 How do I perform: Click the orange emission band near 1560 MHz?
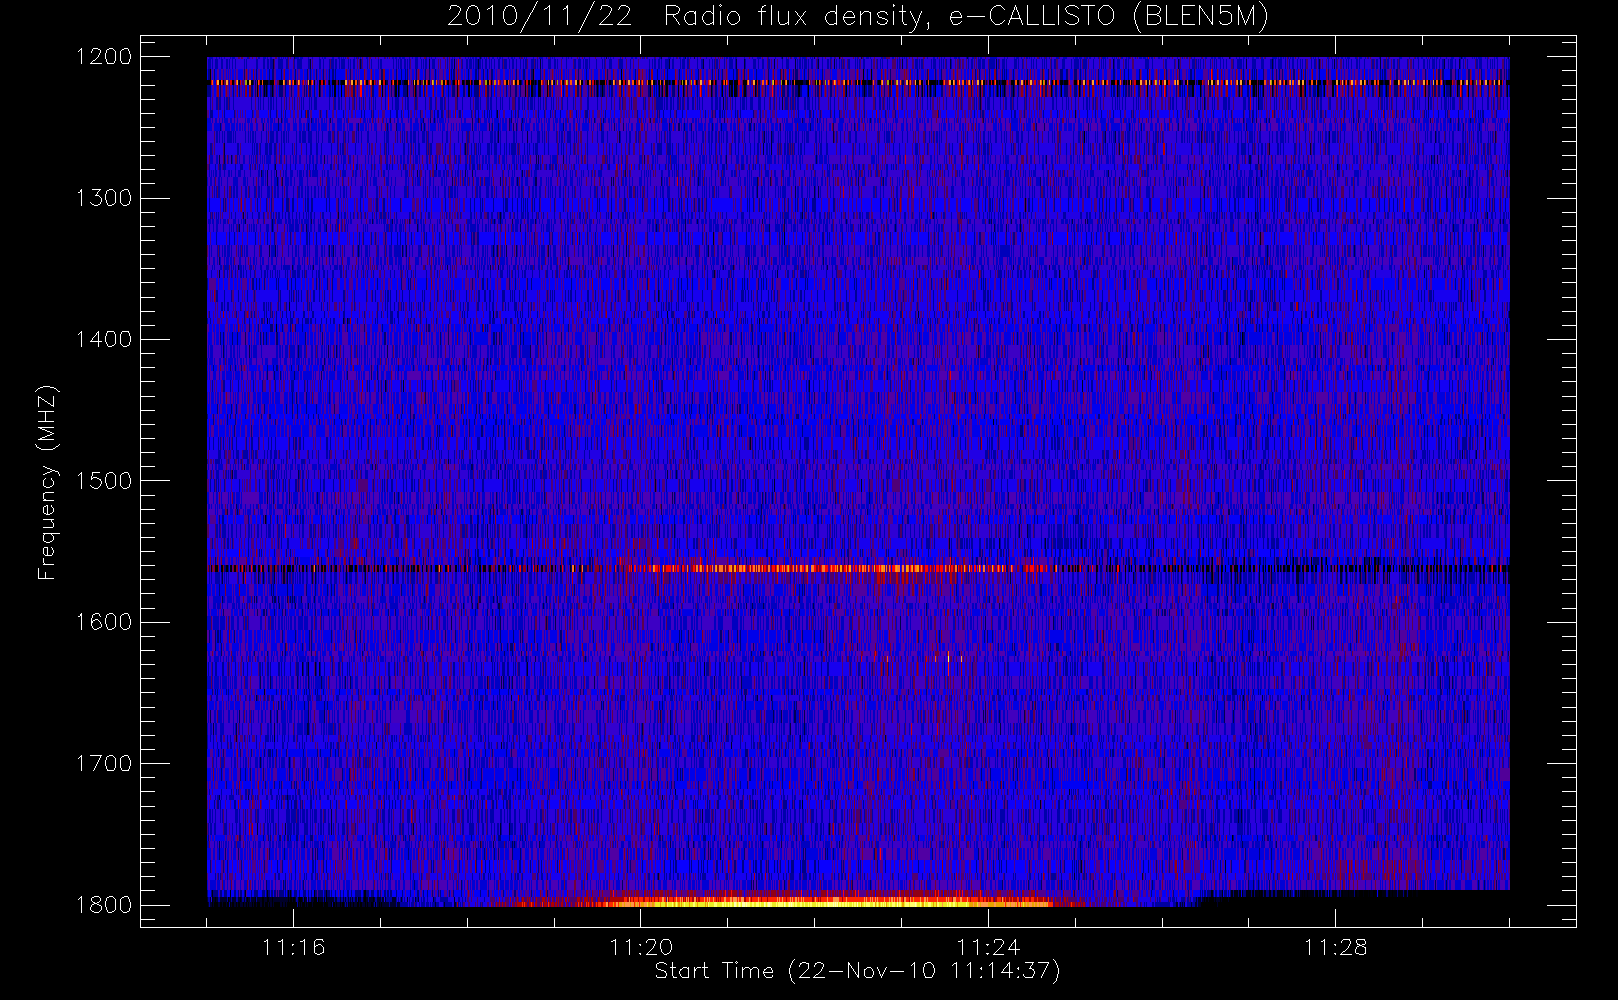click(x=840, y=568)
